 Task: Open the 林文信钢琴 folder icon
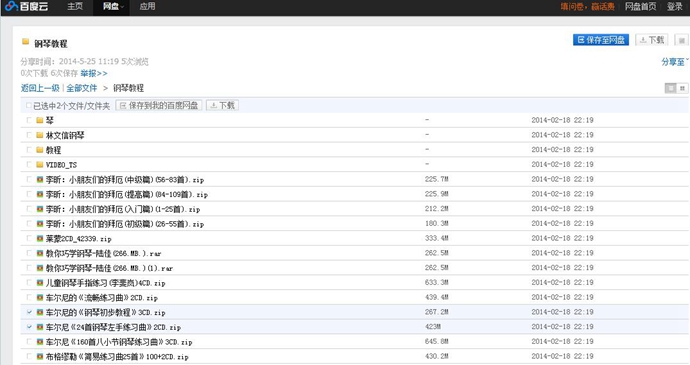[x=40, y=135]
